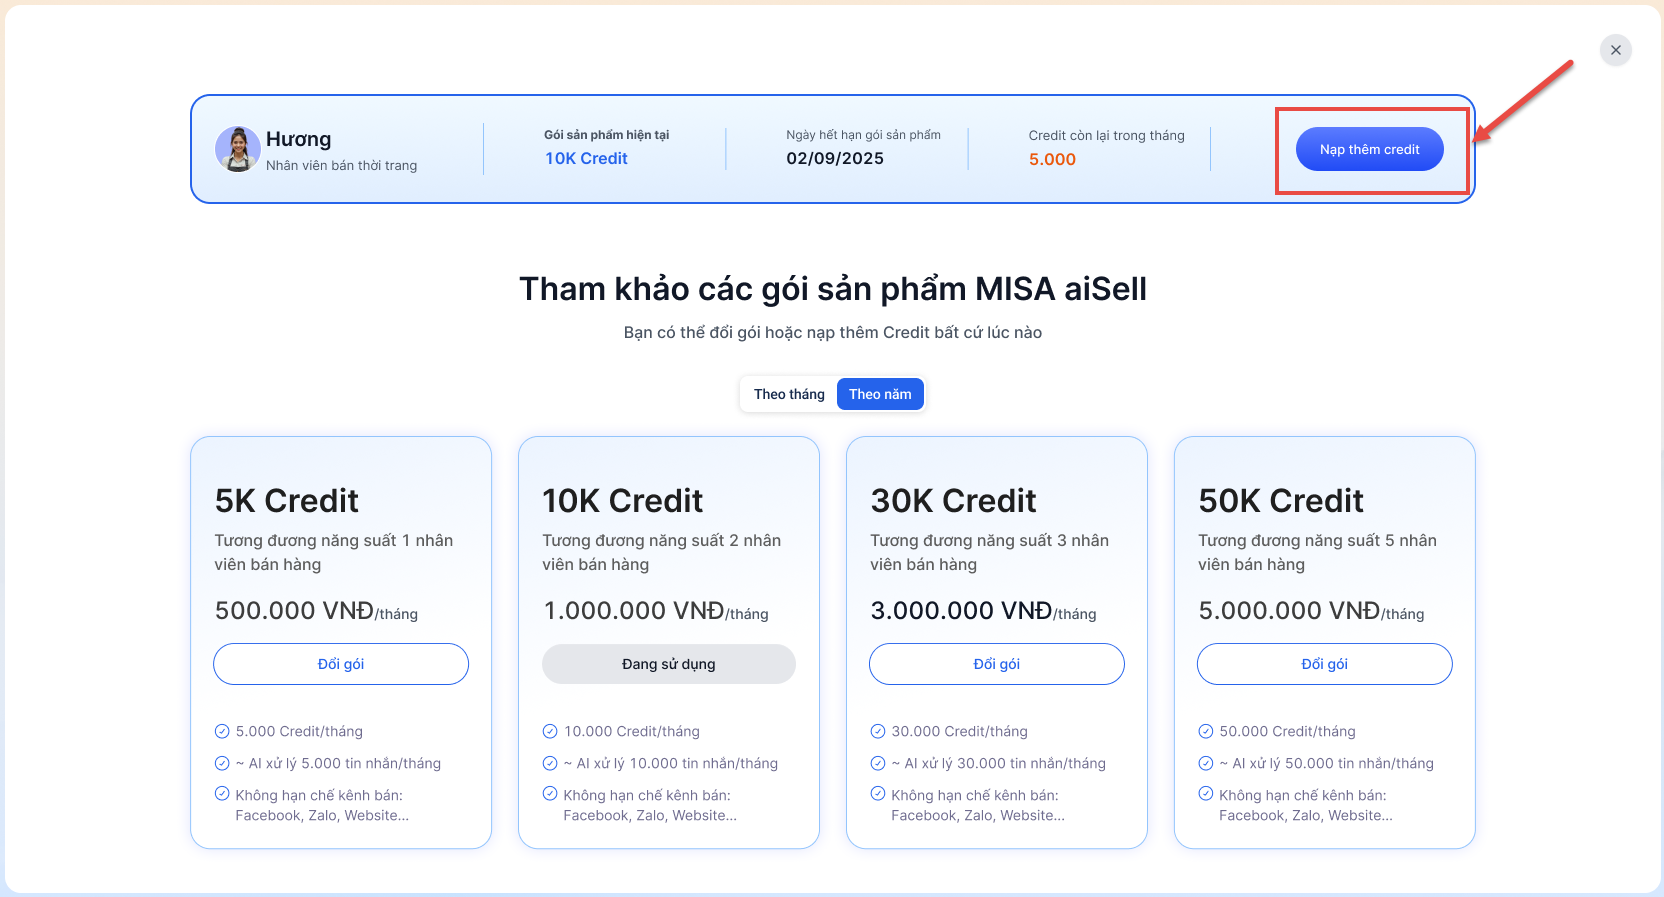The image size is (1664, 897).
Task: Click the price '500.000 VNĐ/tháng'
Action: point(316,611)
